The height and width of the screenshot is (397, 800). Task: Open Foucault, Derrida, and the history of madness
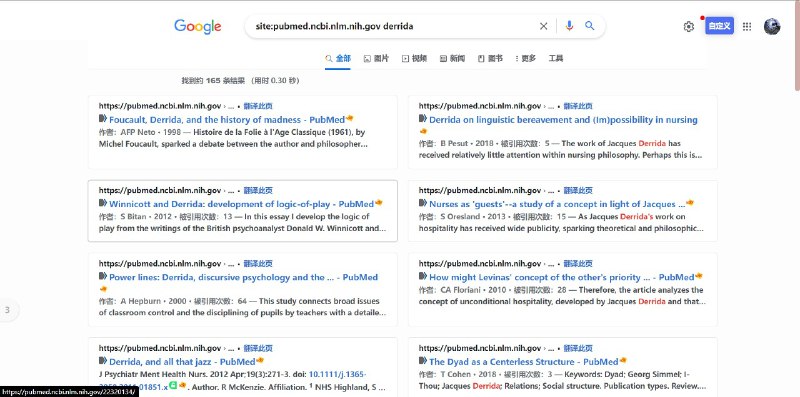(x=227, y=120)
